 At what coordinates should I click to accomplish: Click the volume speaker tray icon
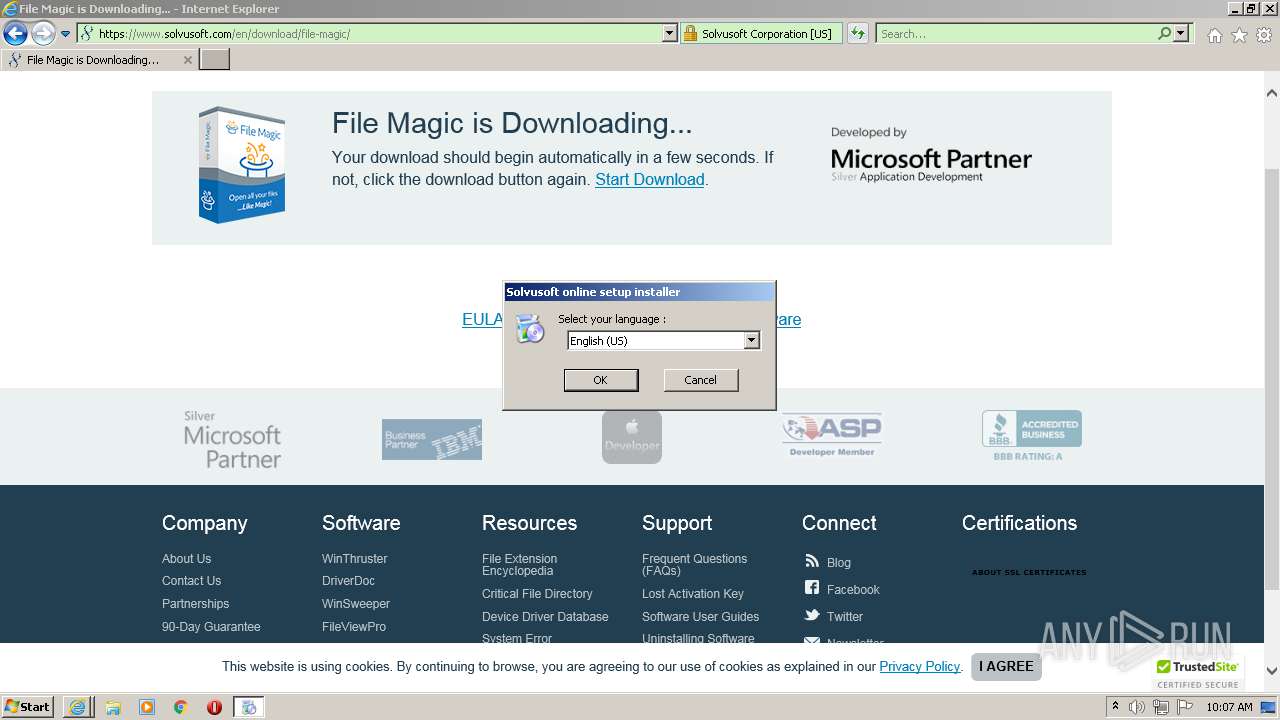coord(1137,707)
